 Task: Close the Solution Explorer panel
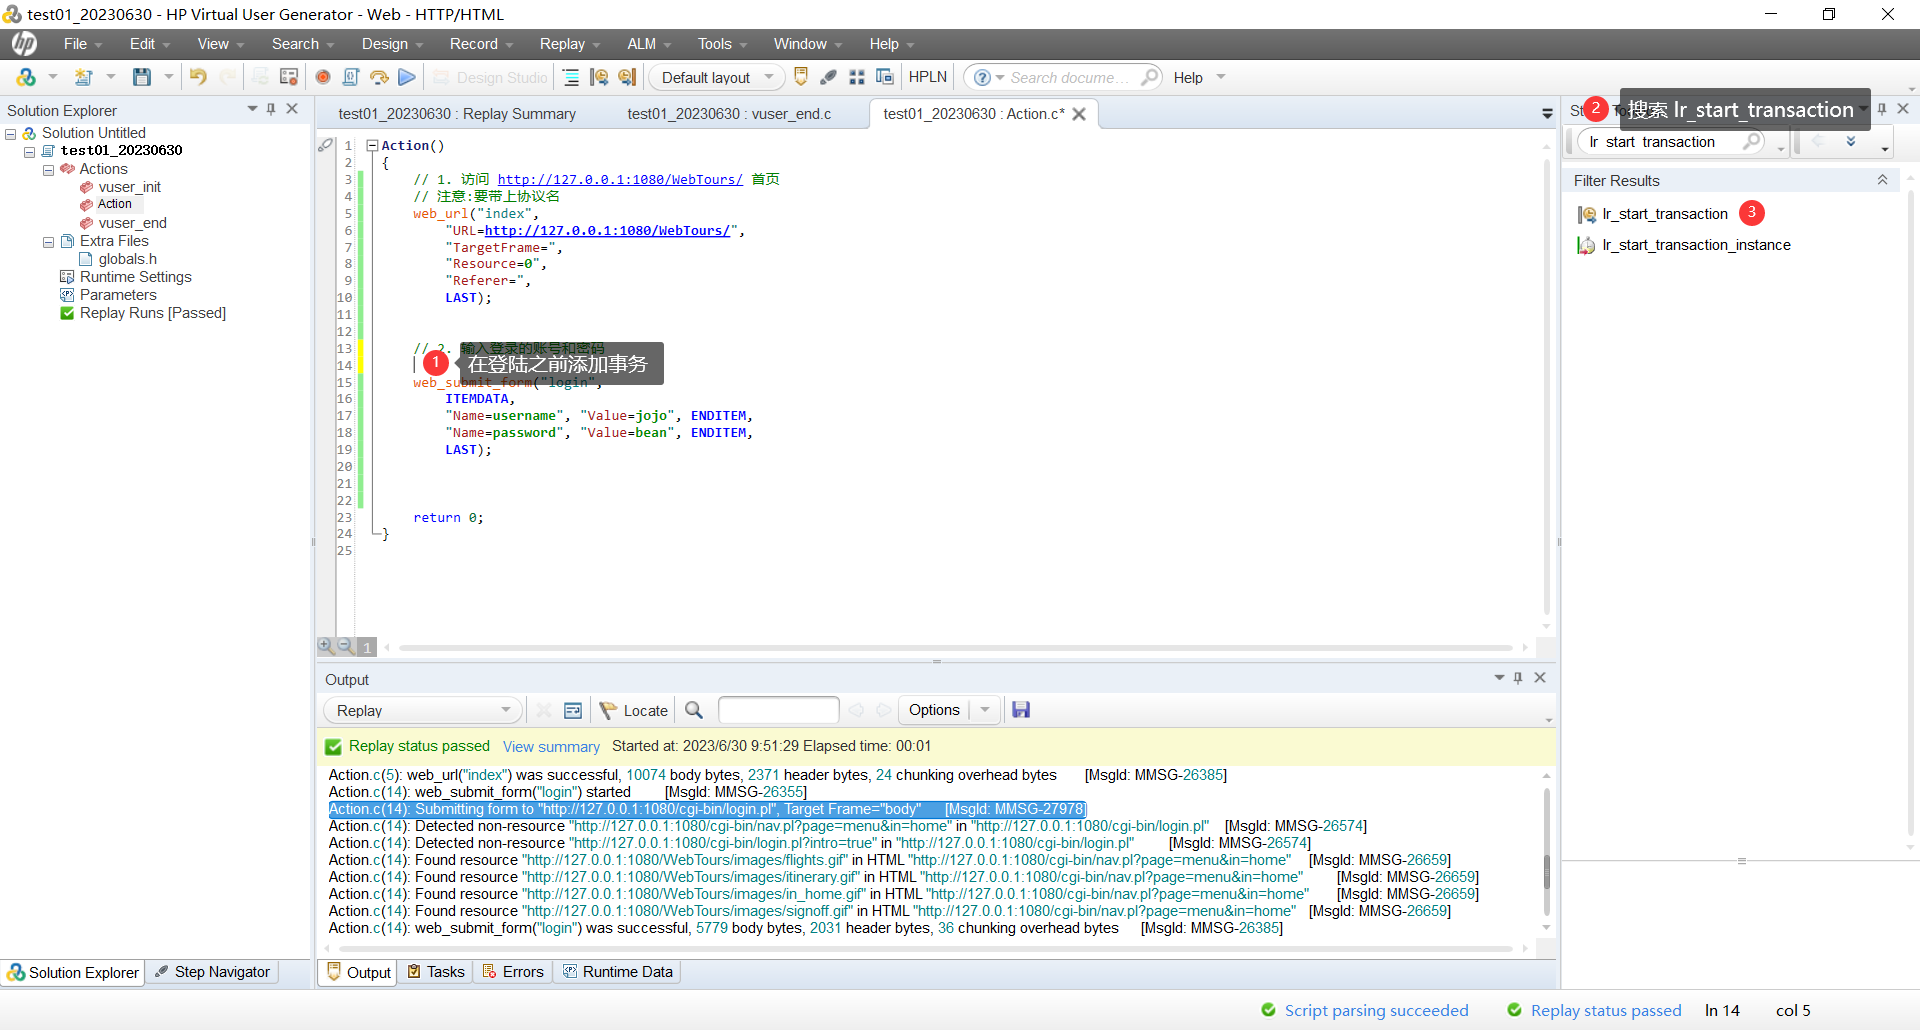pyautogui.click(x=292, y=109)
